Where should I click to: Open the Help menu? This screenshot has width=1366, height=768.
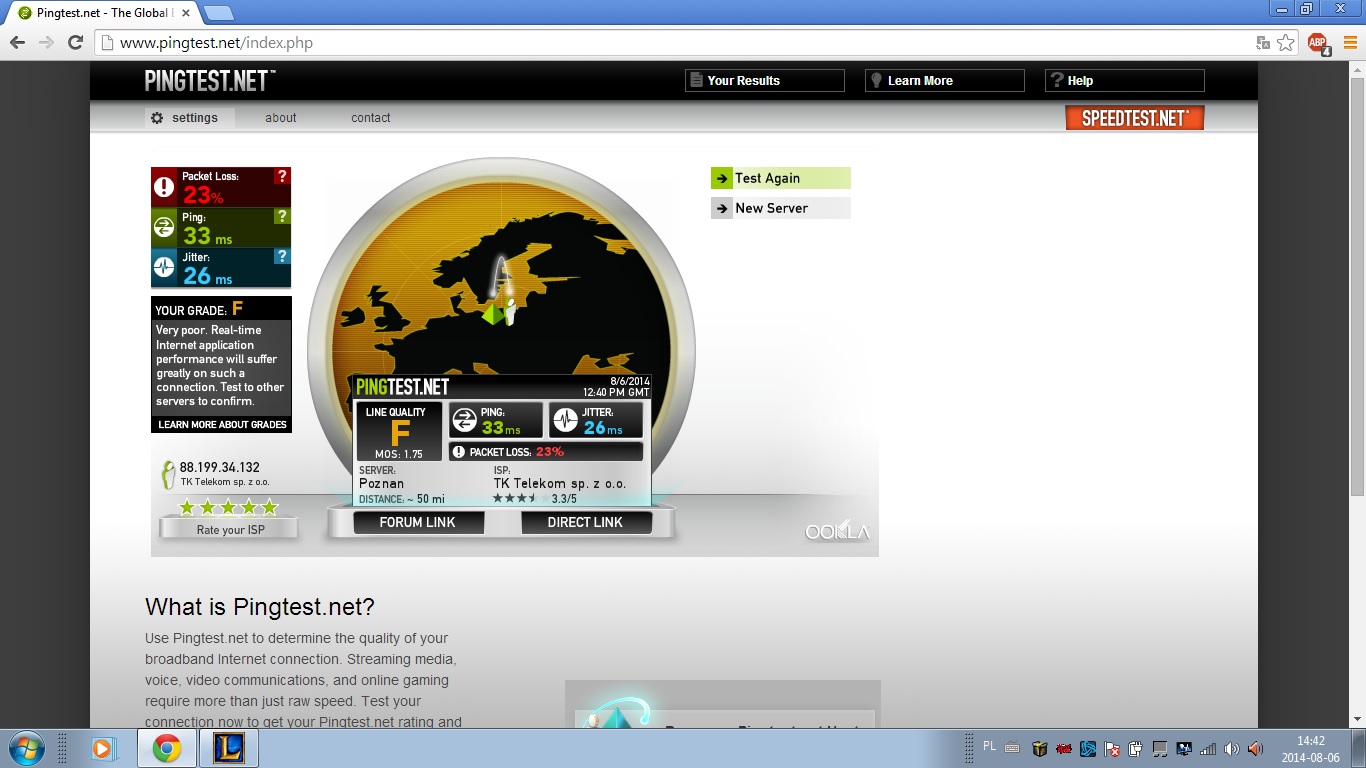pos(1125,81)
